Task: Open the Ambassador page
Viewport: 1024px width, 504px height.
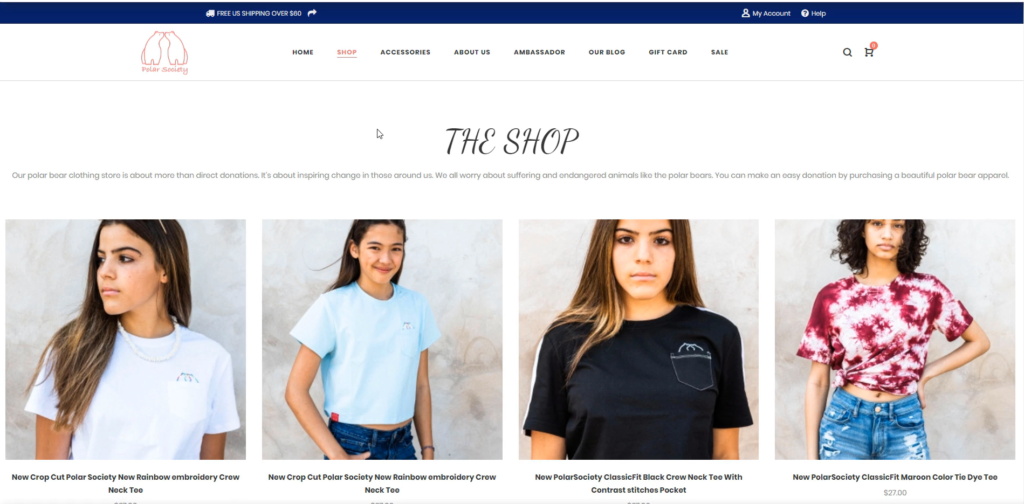Action: pos(539,52)
